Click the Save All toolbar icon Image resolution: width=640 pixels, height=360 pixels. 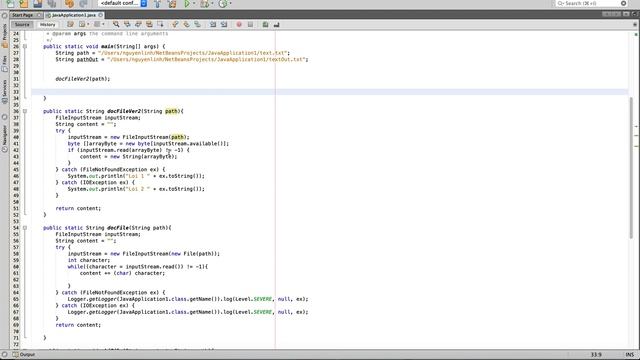coord(51,3)
